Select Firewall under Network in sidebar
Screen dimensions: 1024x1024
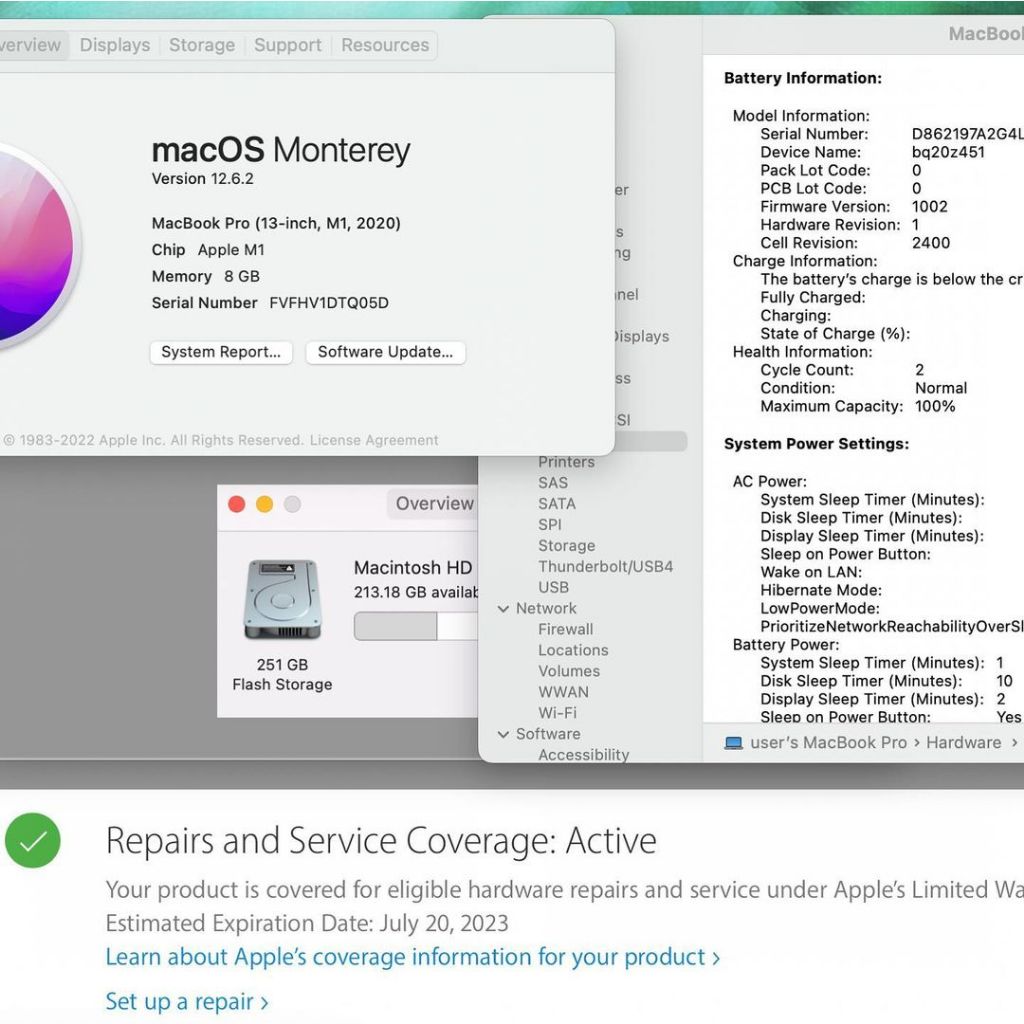565,629
